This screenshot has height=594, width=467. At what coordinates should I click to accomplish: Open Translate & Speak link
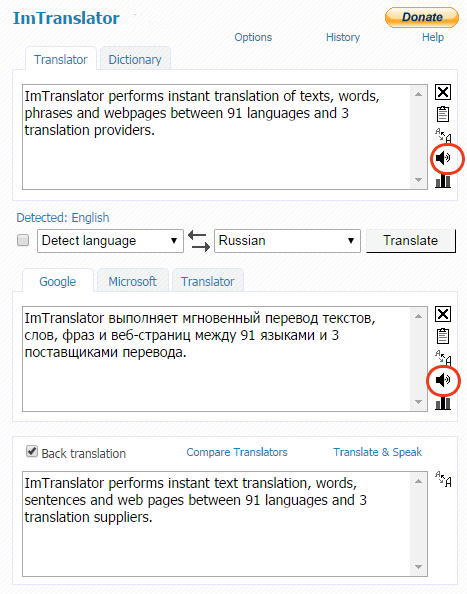pyautogui.click(x=377, y=452)
